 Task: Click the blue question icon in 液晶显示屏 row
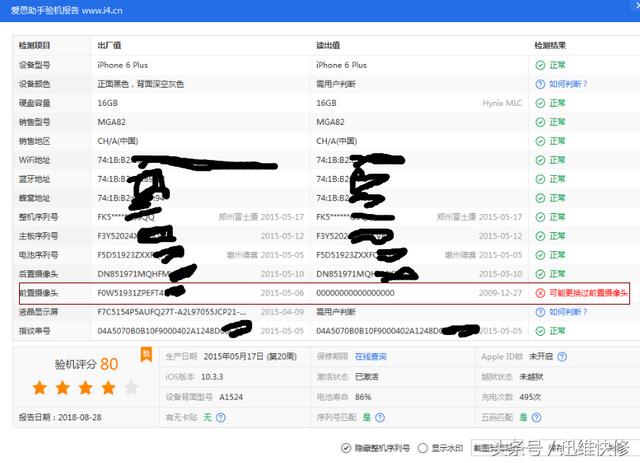click(540, 312)
